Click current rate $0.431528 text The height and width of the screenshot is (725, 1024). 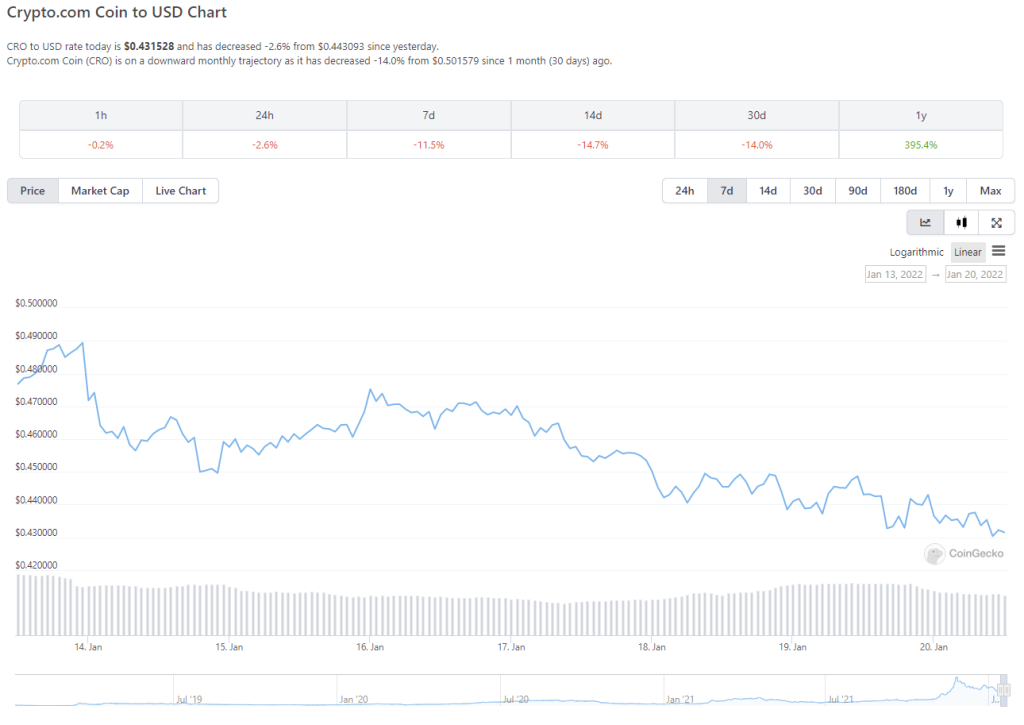coord(149,46)
